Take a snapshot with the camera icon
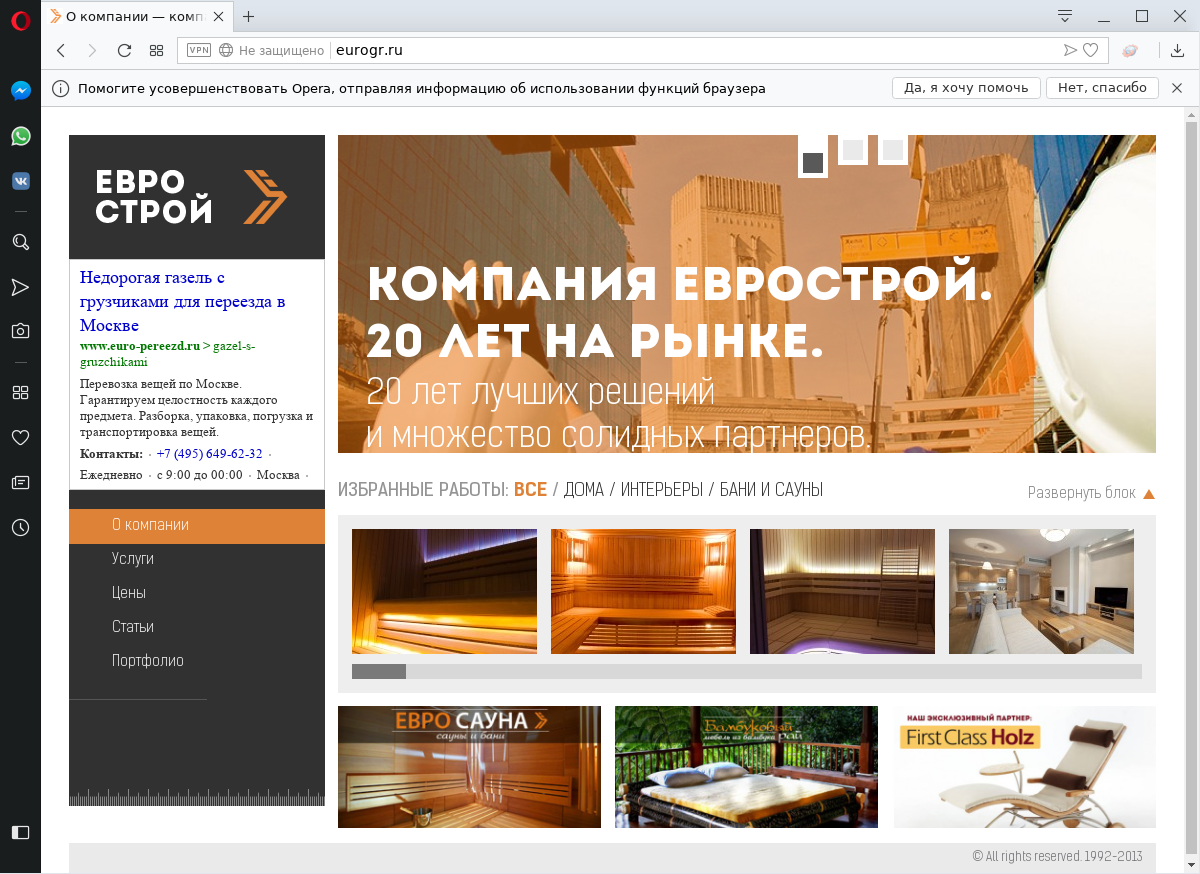 pyautogui.click(x=20, y=331)
